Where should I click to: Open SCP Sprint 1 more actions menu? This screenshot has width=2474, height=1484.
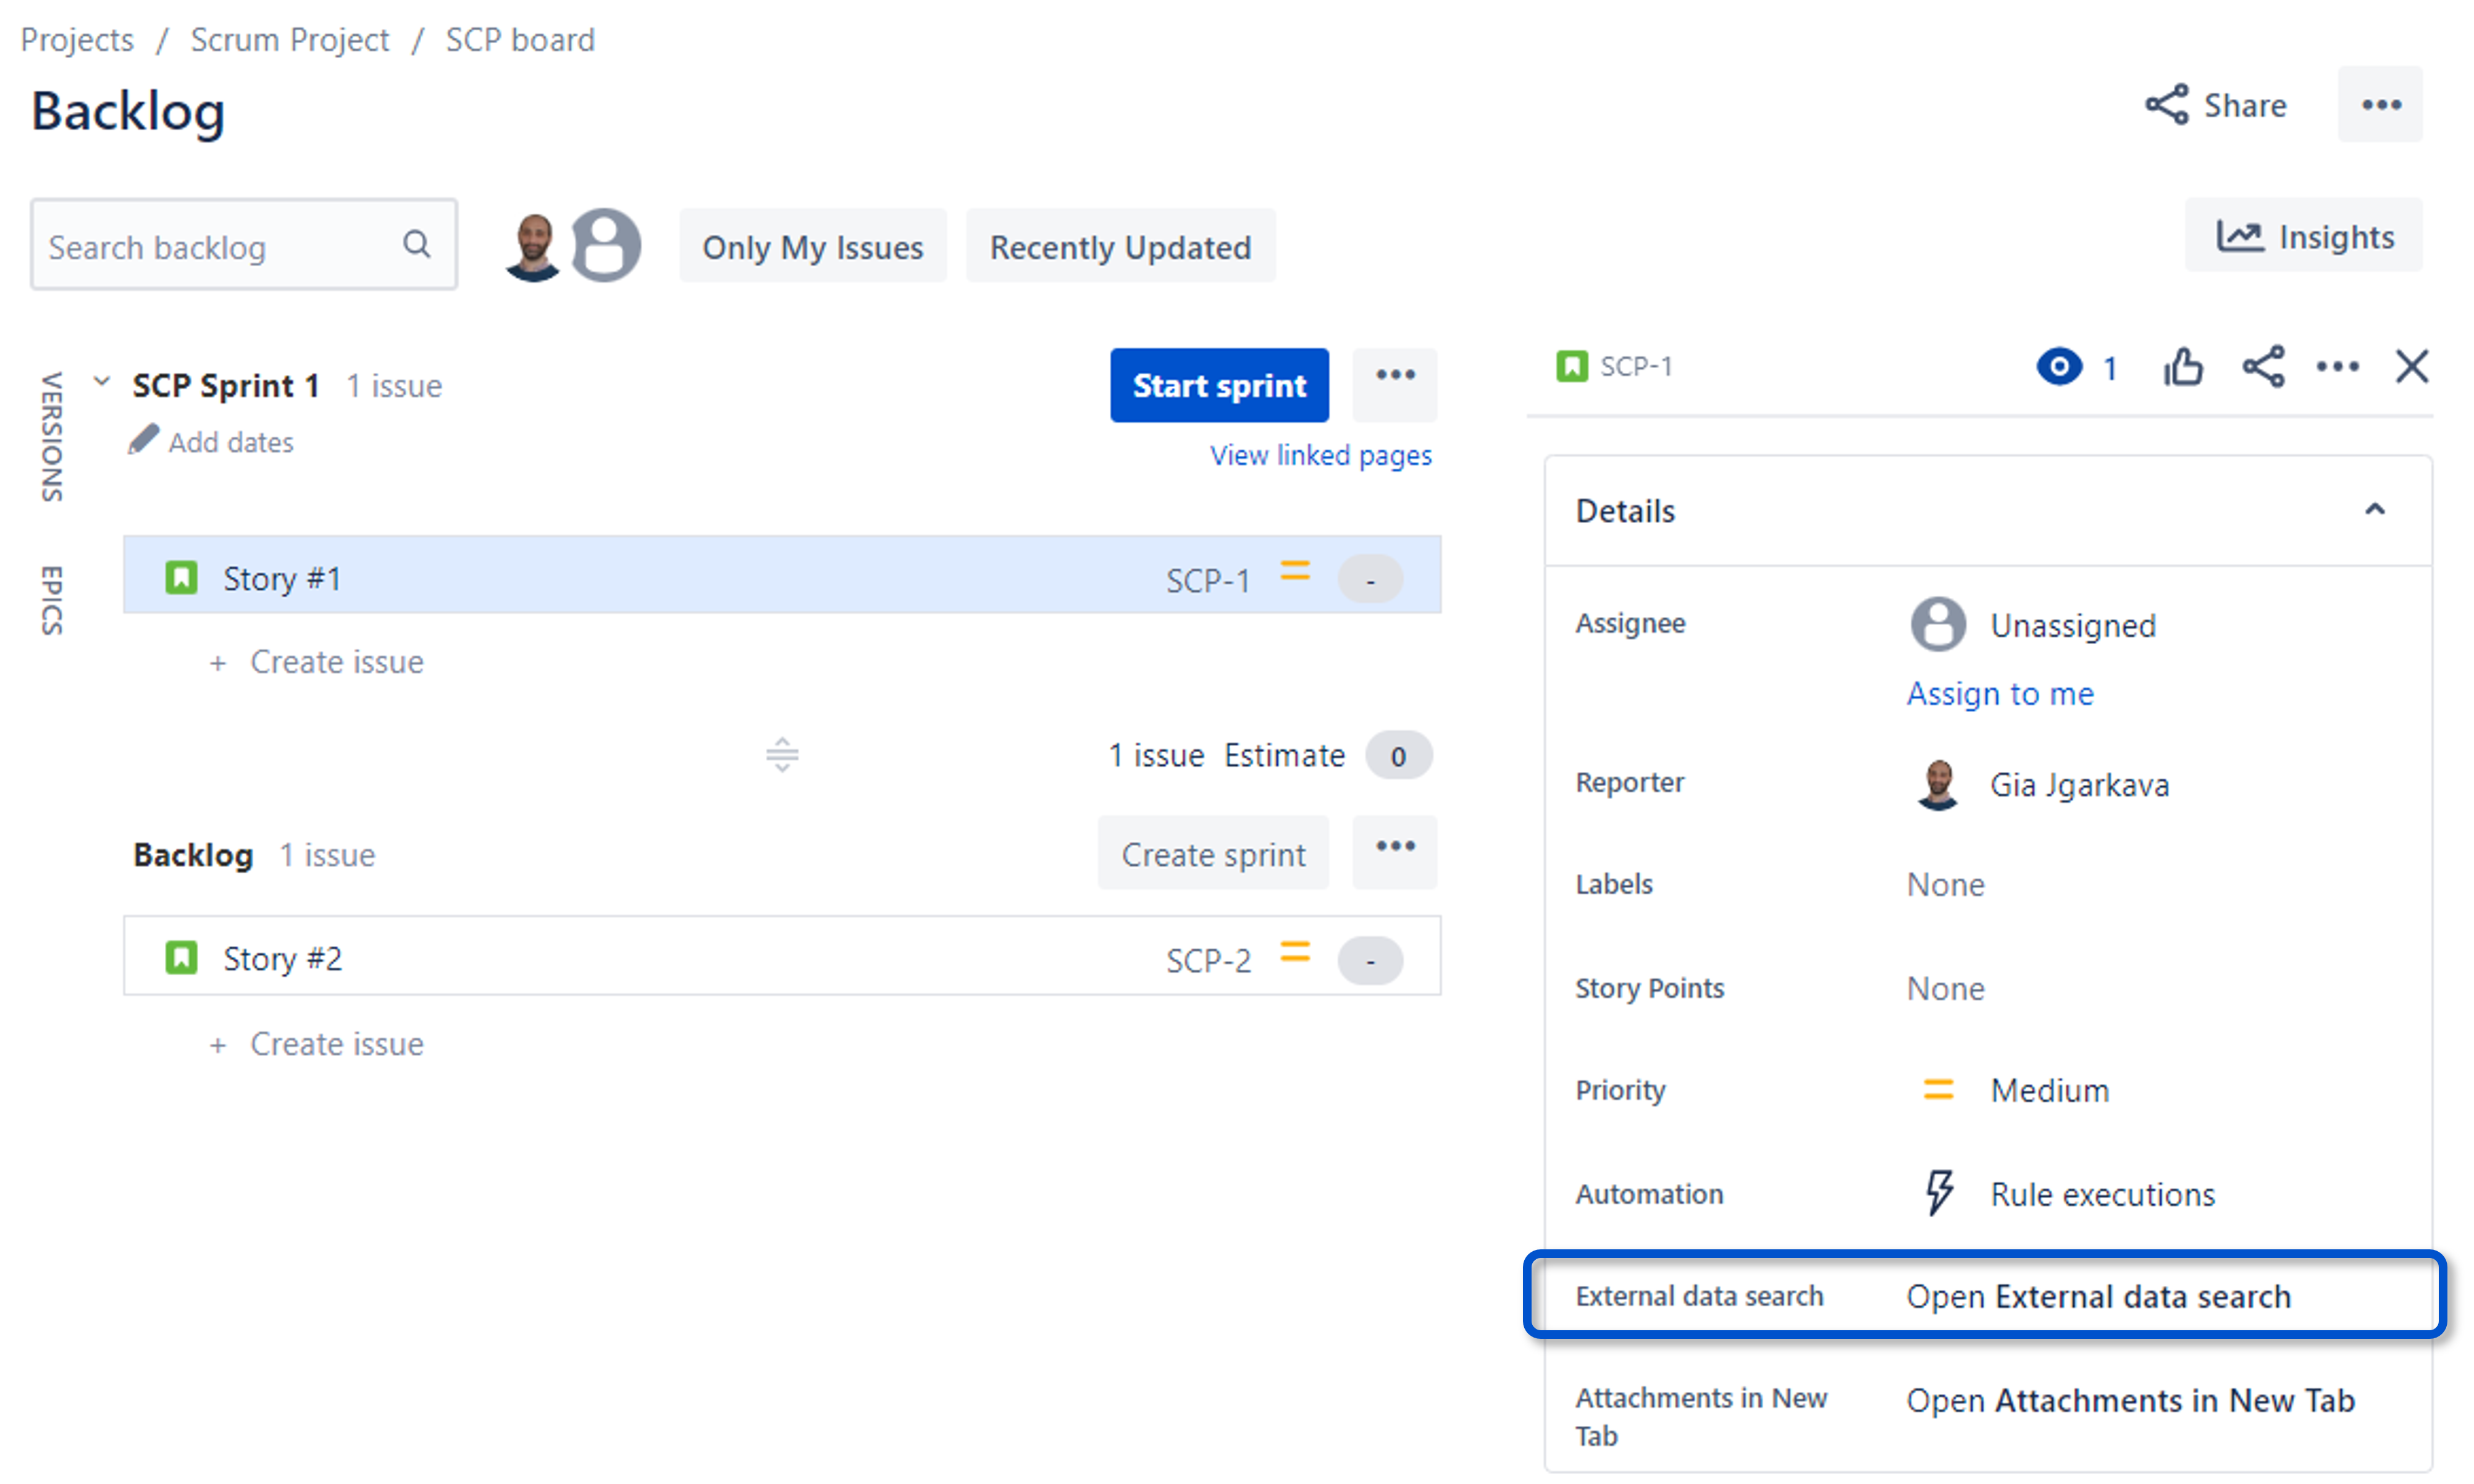pyautogui.click(x=1395, y=385)
